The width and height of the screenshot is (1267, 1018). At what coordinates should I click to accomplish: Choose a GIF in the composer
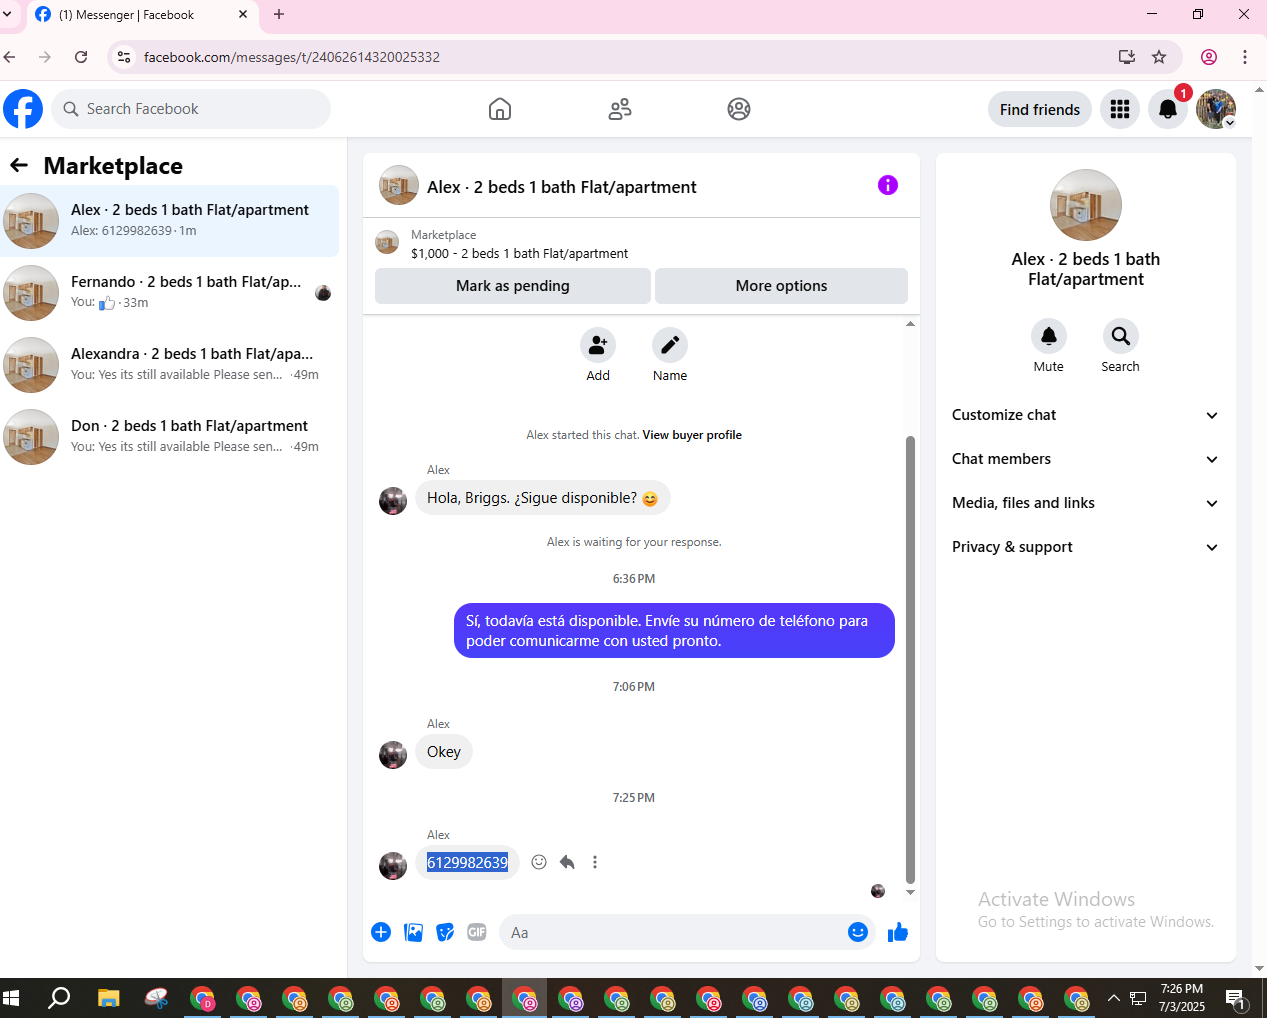coord(477,932)
